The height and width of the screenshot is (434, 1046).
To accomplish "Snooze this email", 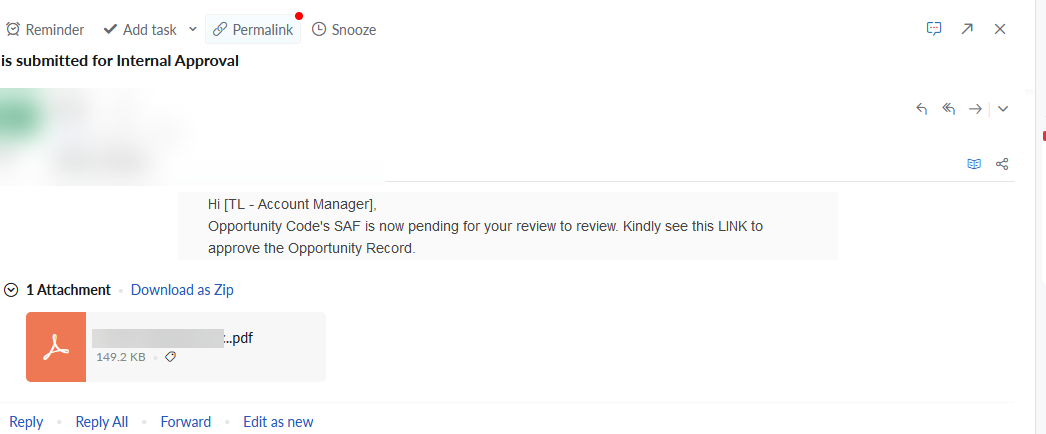I will (344, 29).
